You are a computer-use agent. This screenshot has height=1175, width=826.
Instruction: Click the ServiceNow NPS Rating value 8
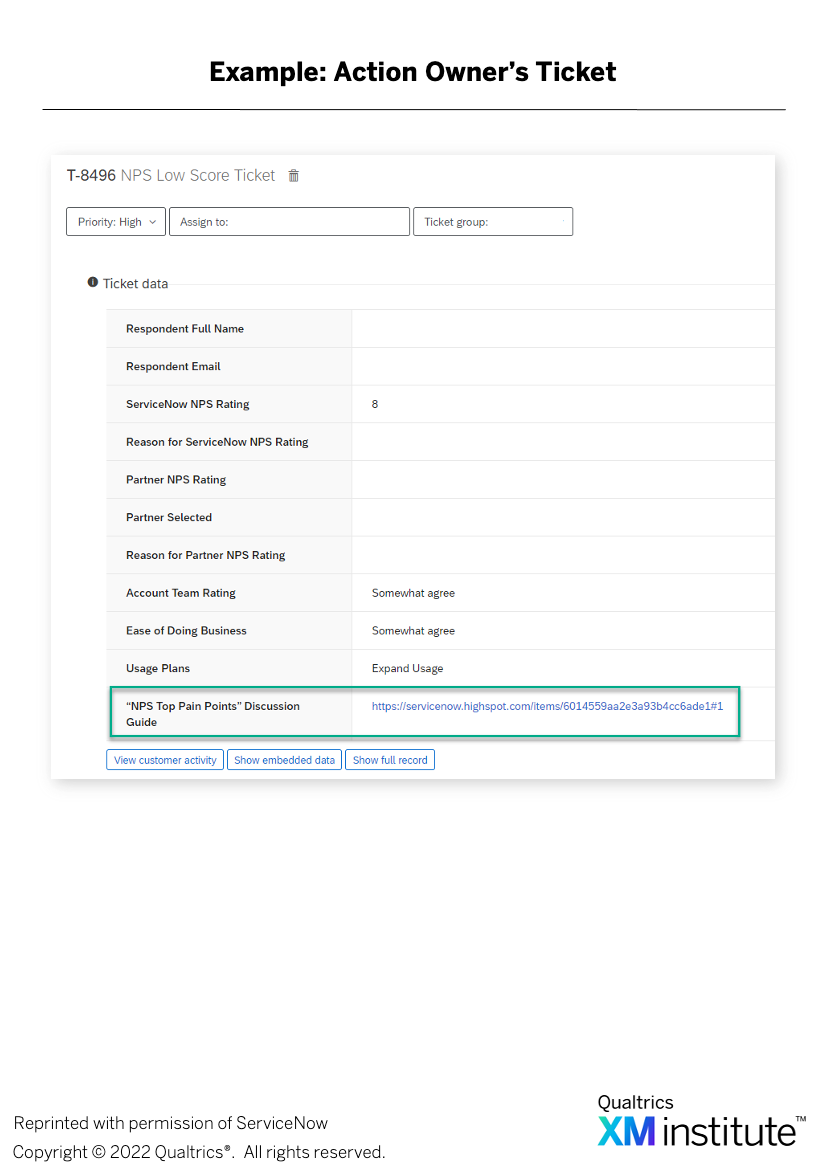tap(375, 404)
